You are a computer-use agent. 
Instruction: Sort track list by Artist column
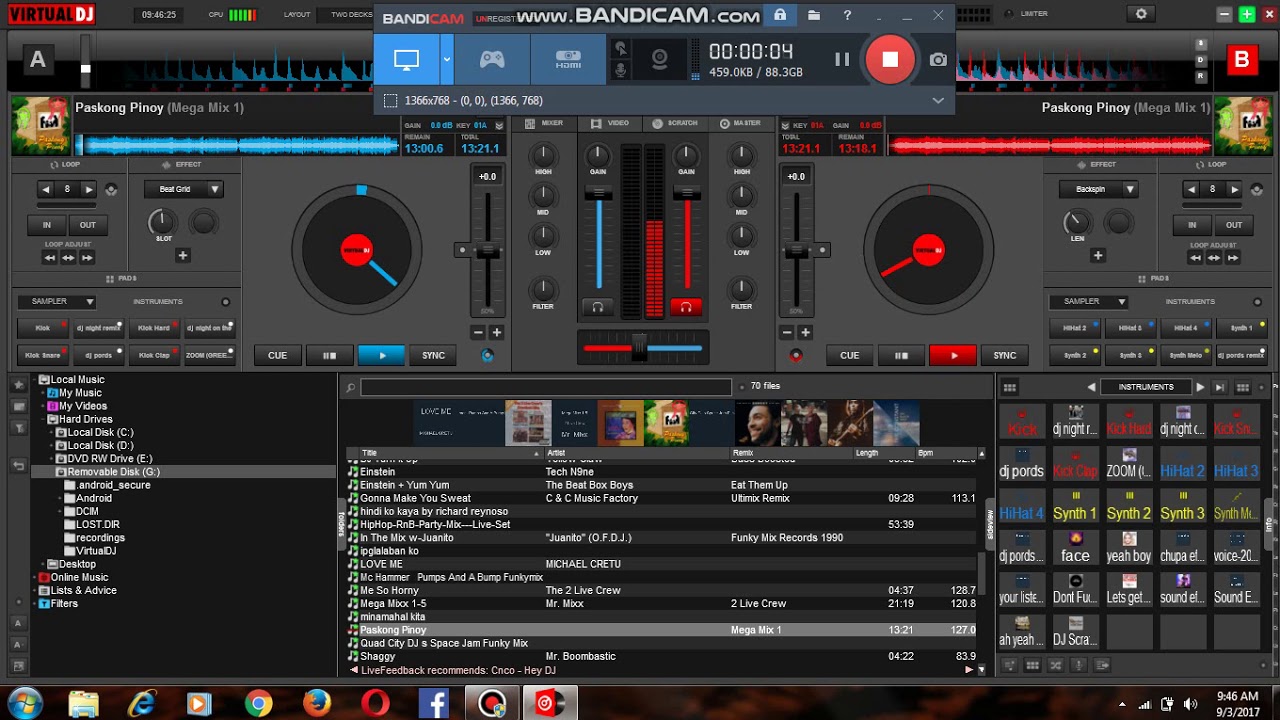click(636, 453)
